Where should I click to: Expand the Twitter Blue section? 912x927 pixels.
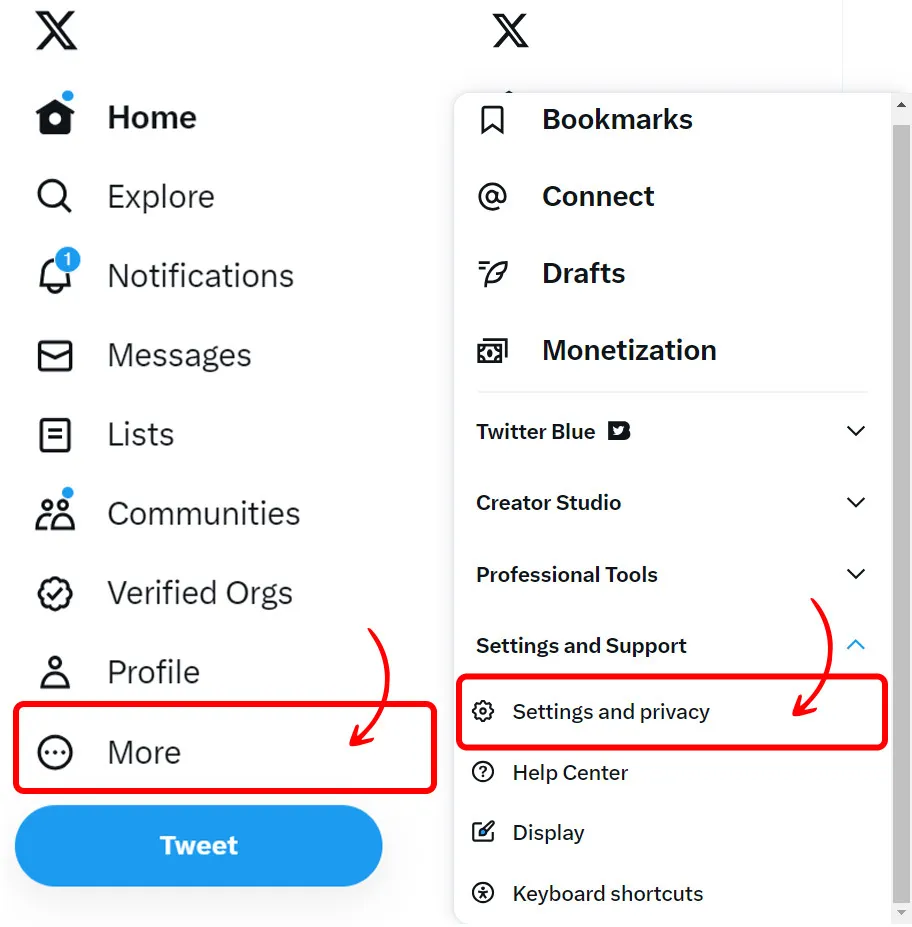click(x=856, y=431)
